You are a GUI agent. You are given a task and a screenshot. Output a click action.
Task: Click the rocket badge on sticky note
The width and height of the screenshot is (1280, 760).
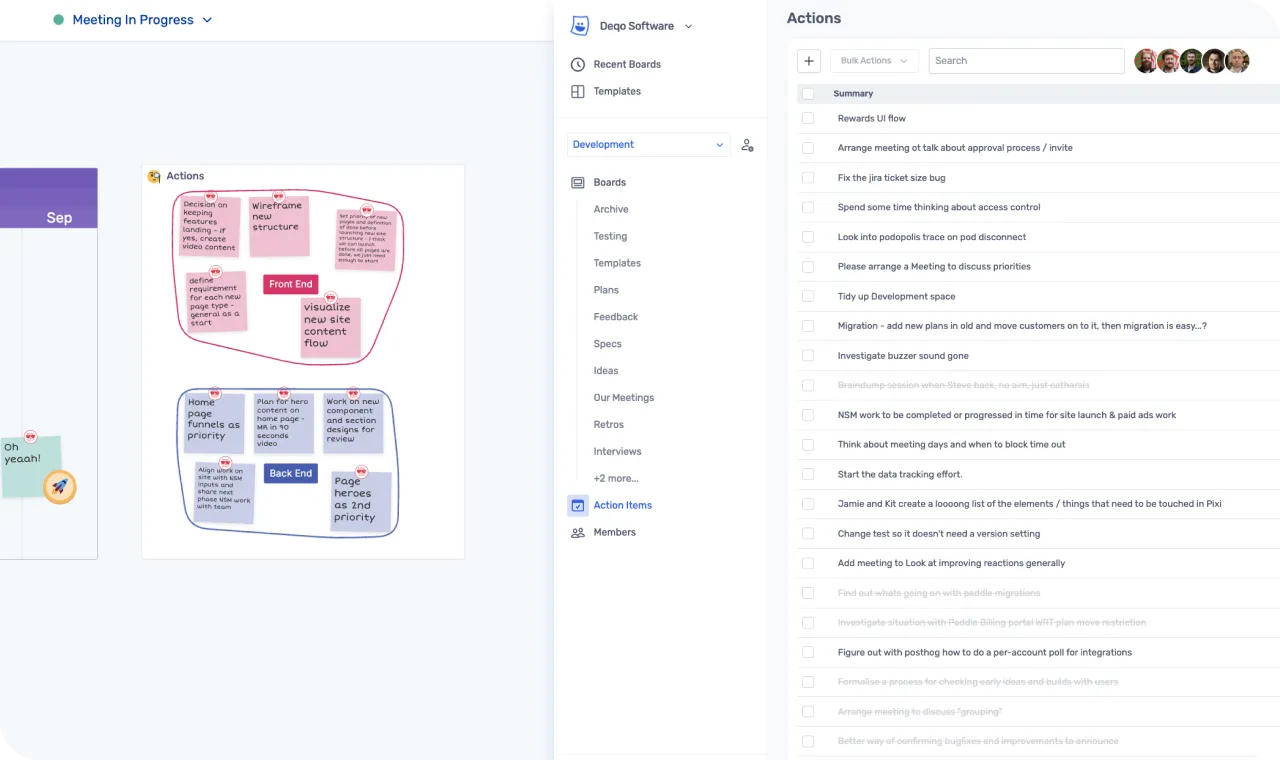tap(60, 487)
